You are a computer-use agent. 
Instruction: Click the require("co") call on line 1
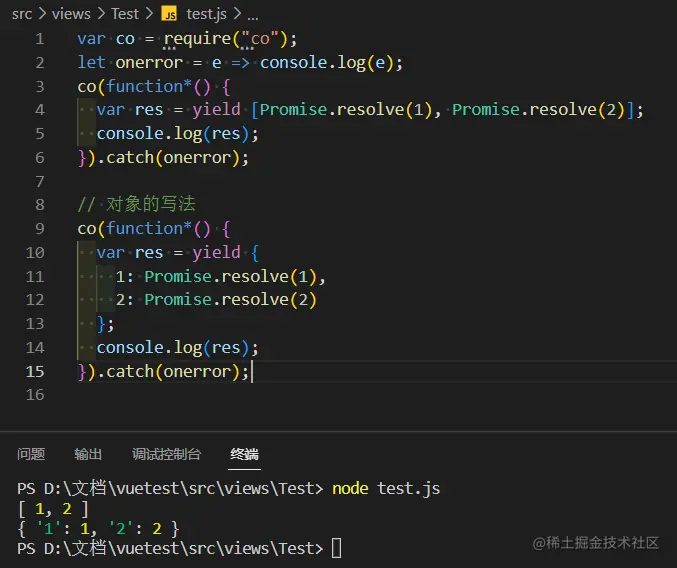point(225,39)
